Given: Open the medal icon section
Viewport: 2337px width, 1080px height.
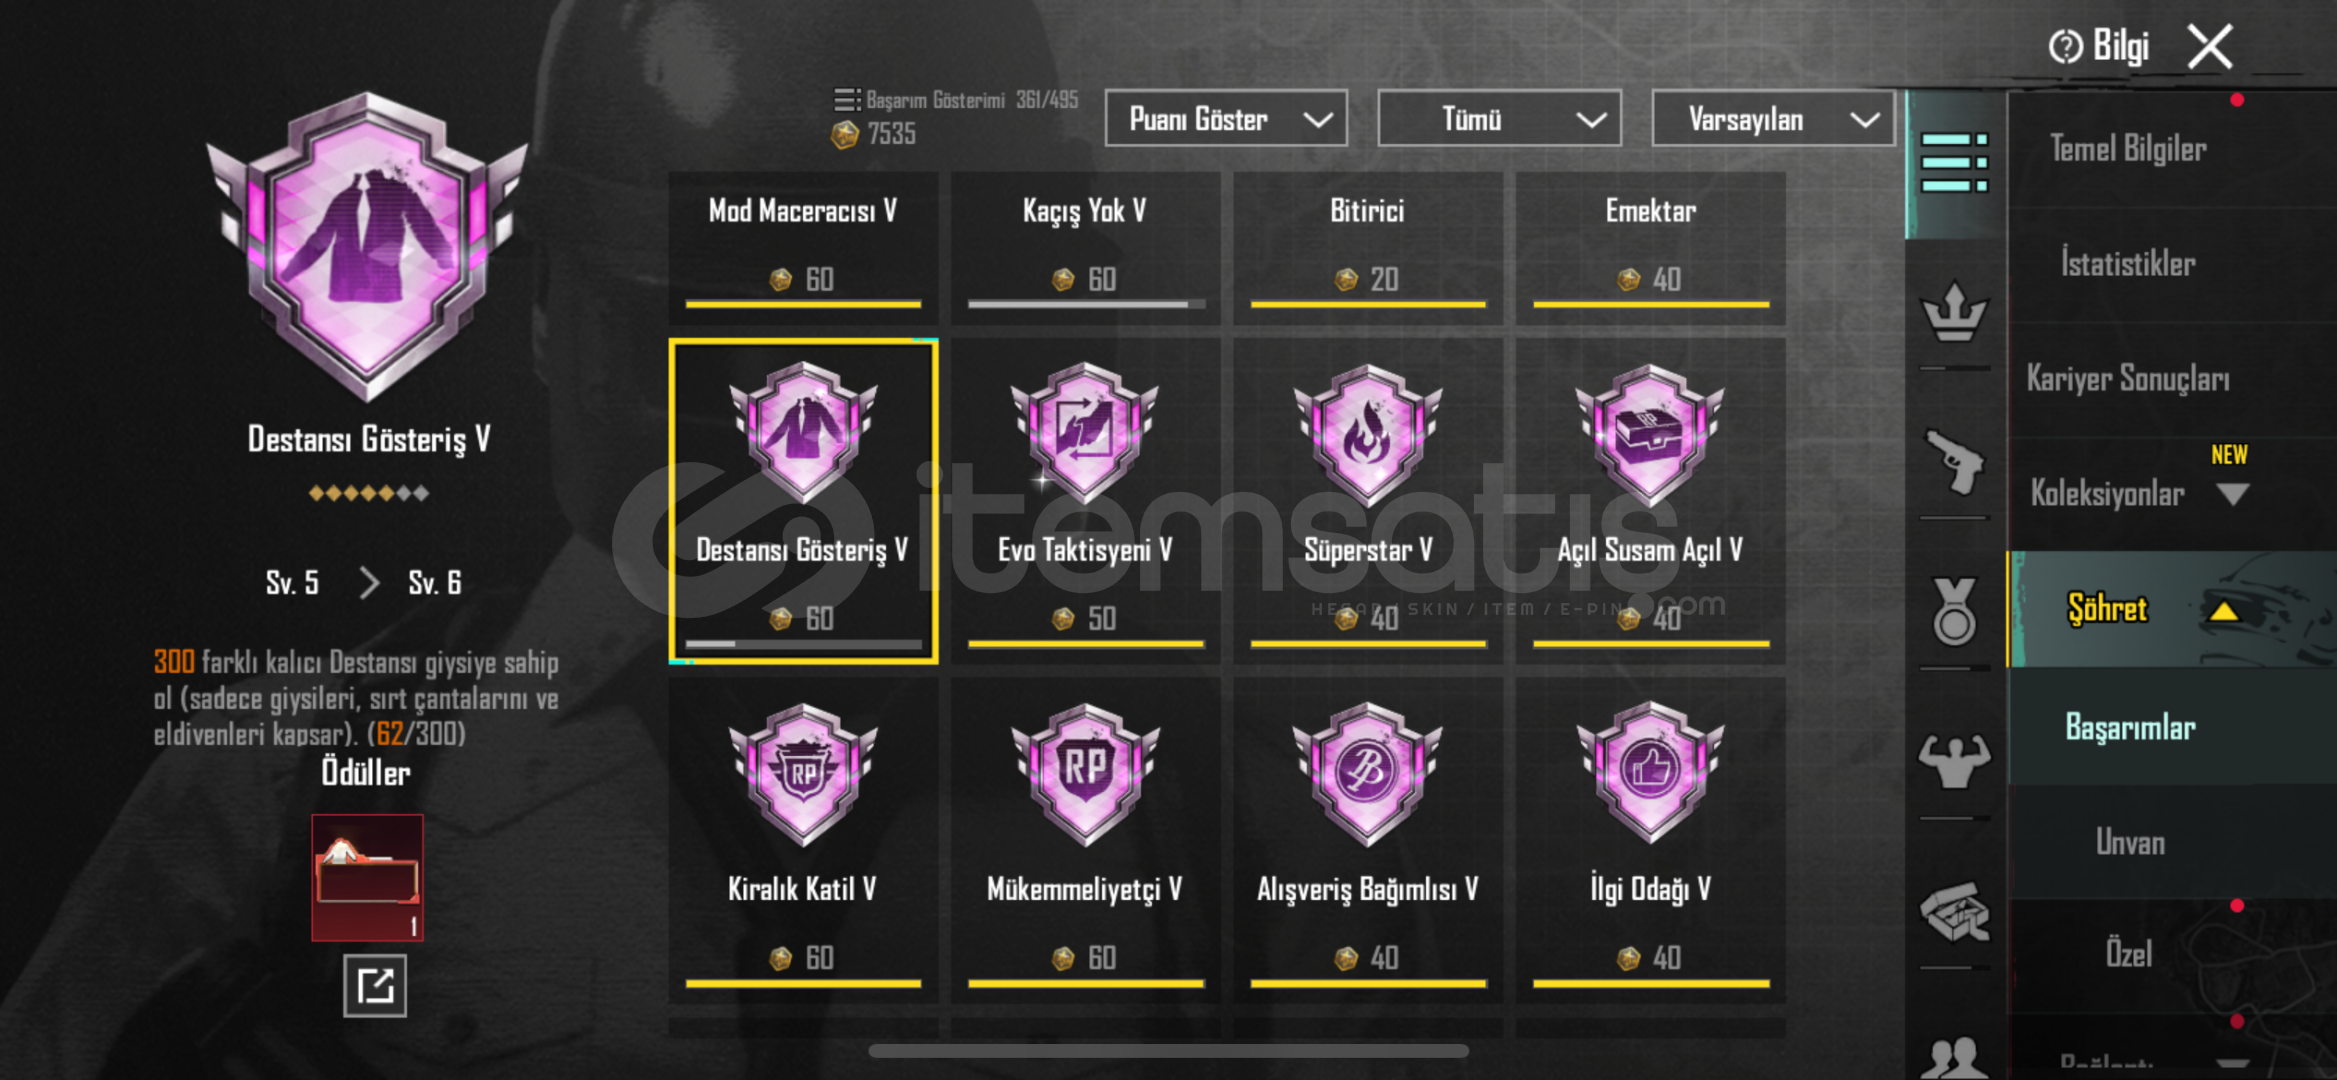Looking at the screenshot, I should tap(1955, 610).
